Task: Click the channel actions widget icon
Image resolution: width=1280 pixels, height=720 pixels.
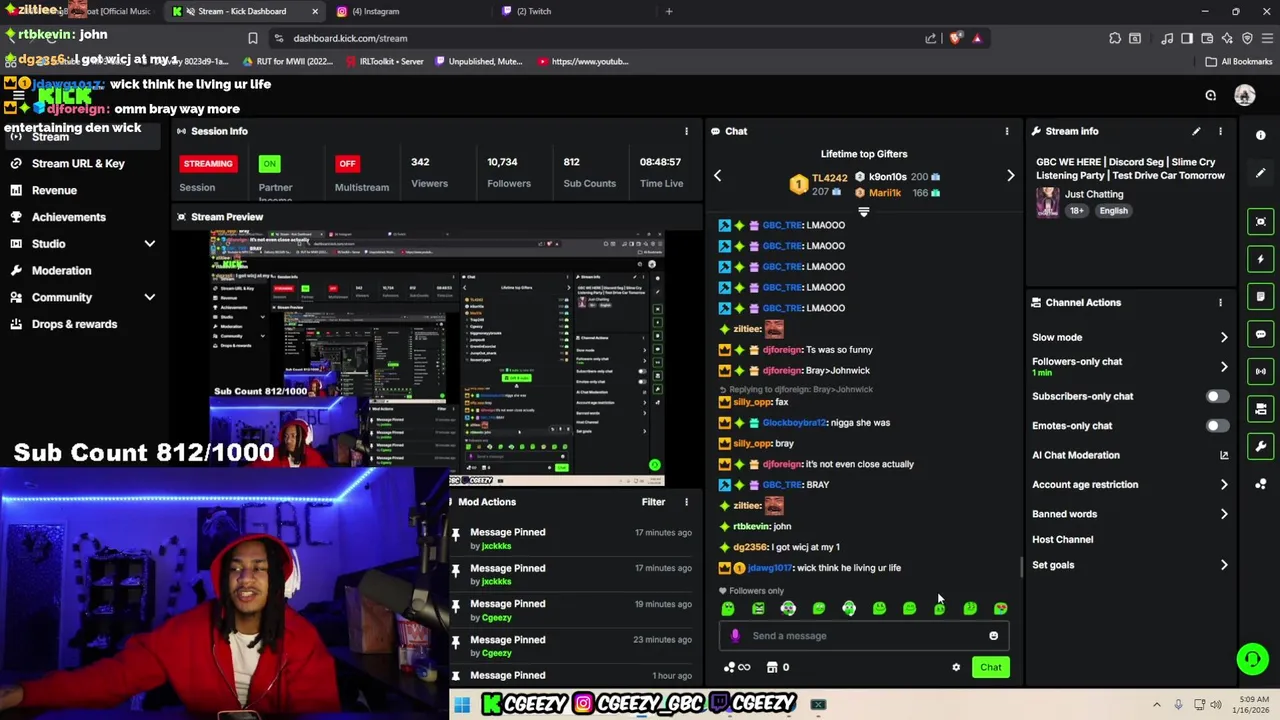Action: (x=1261, y=409)
